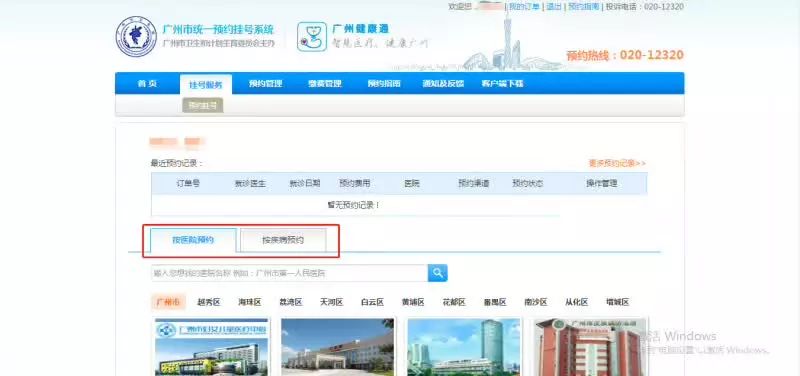
Task: Filter hospitals by 天河区
Action: point(331,302)
